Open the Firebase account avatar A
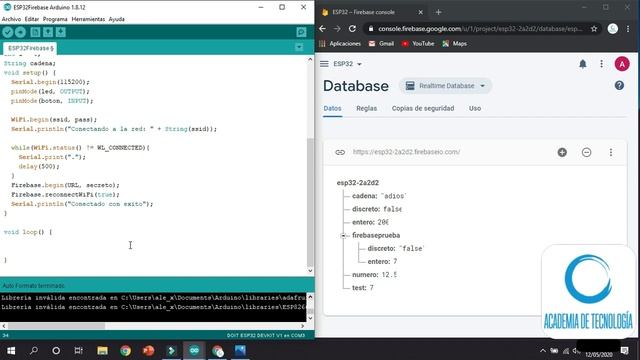Screen dimensions: 640x360 (622, 64)
